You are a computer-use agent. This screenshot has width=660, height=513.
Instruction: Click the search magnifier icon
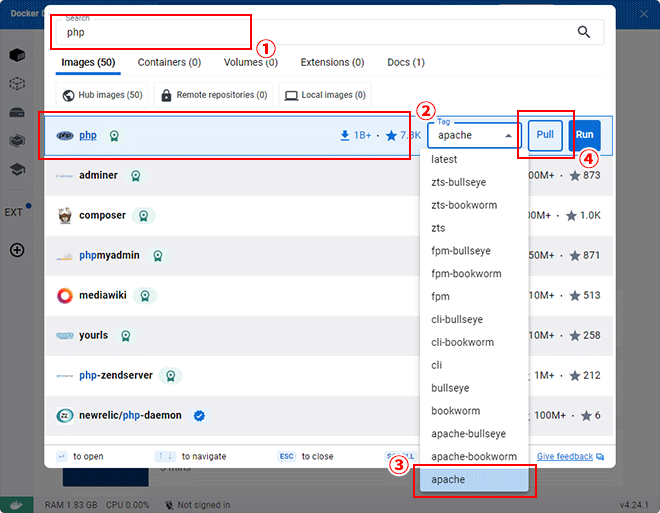583,32
